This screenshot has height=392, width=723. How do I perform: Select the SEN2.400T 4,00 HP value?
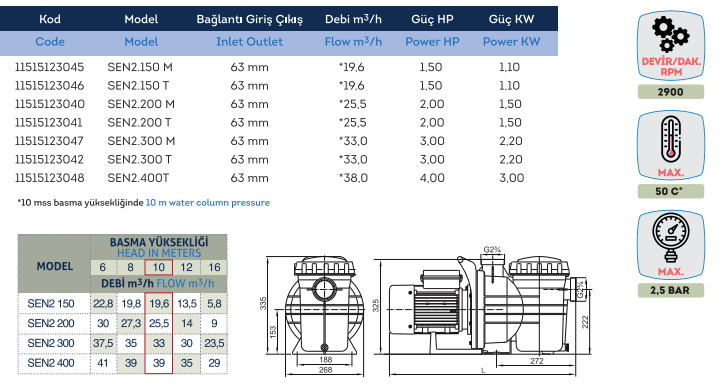click(x=432, y=178)
